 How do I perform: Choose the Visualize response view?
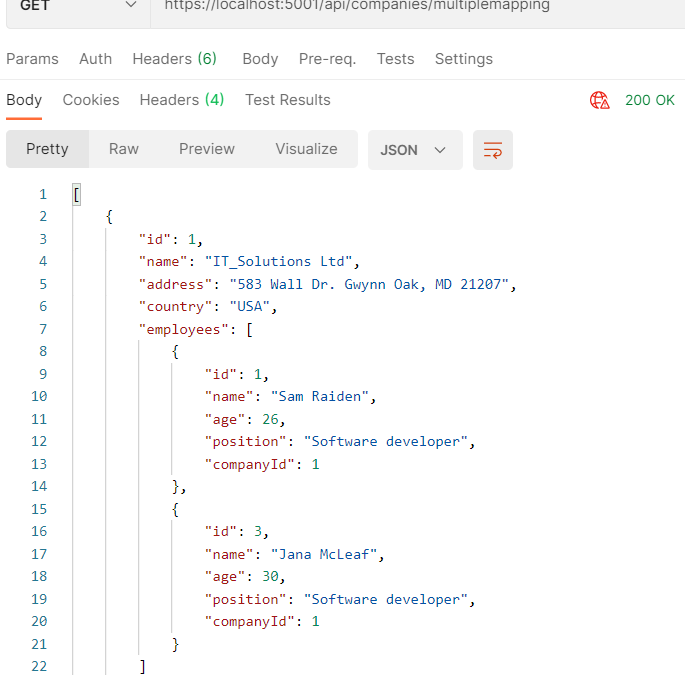306,149
